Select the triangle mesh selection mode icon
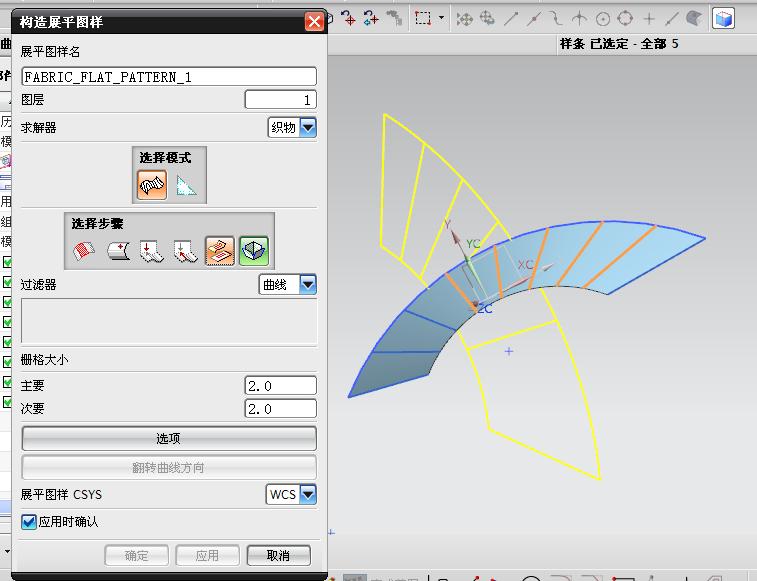Viewport: 757px width, 581px height. 186,184
